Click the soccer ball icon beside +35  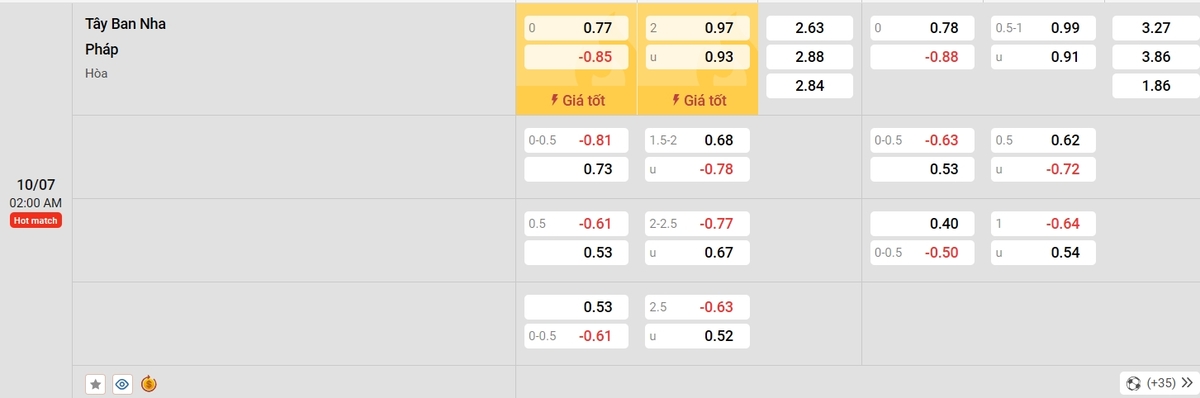coord(1133,383)
